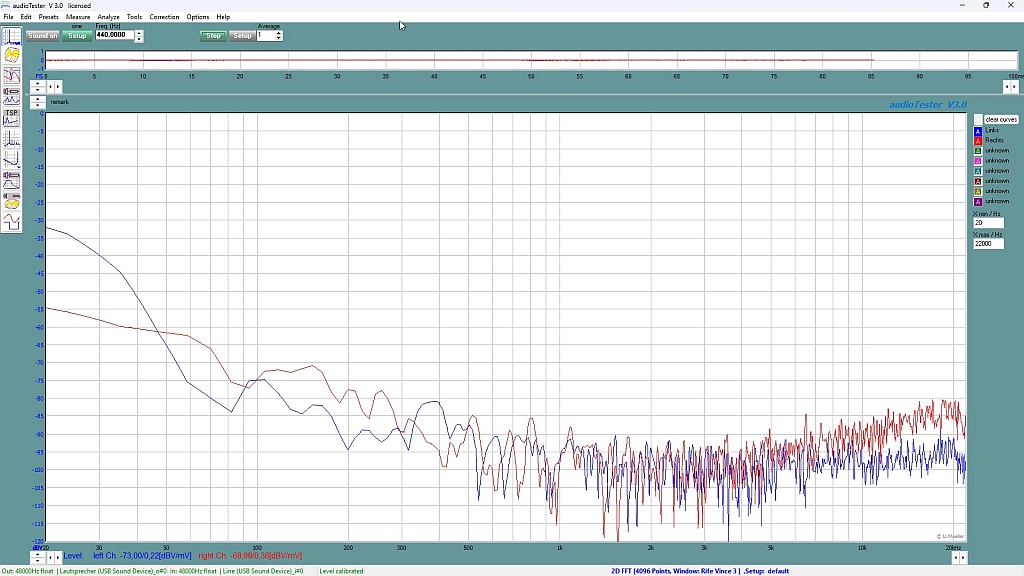Toggle the blue Links curve marker
The width and height of the screenshot is (1024, 576).
[978, 131]
